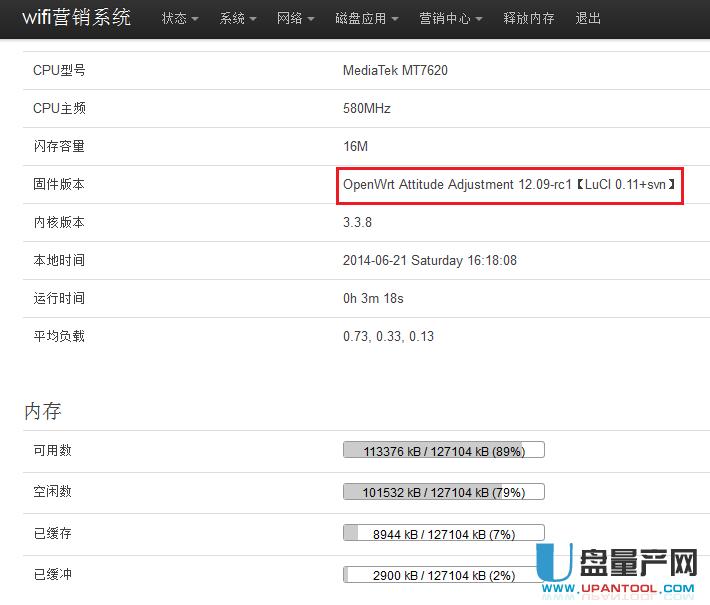Image resolution: width=710 pixels, height=605 pixels.
Task: Click 释放内存 in the navbar
Action: click(528, 18)
